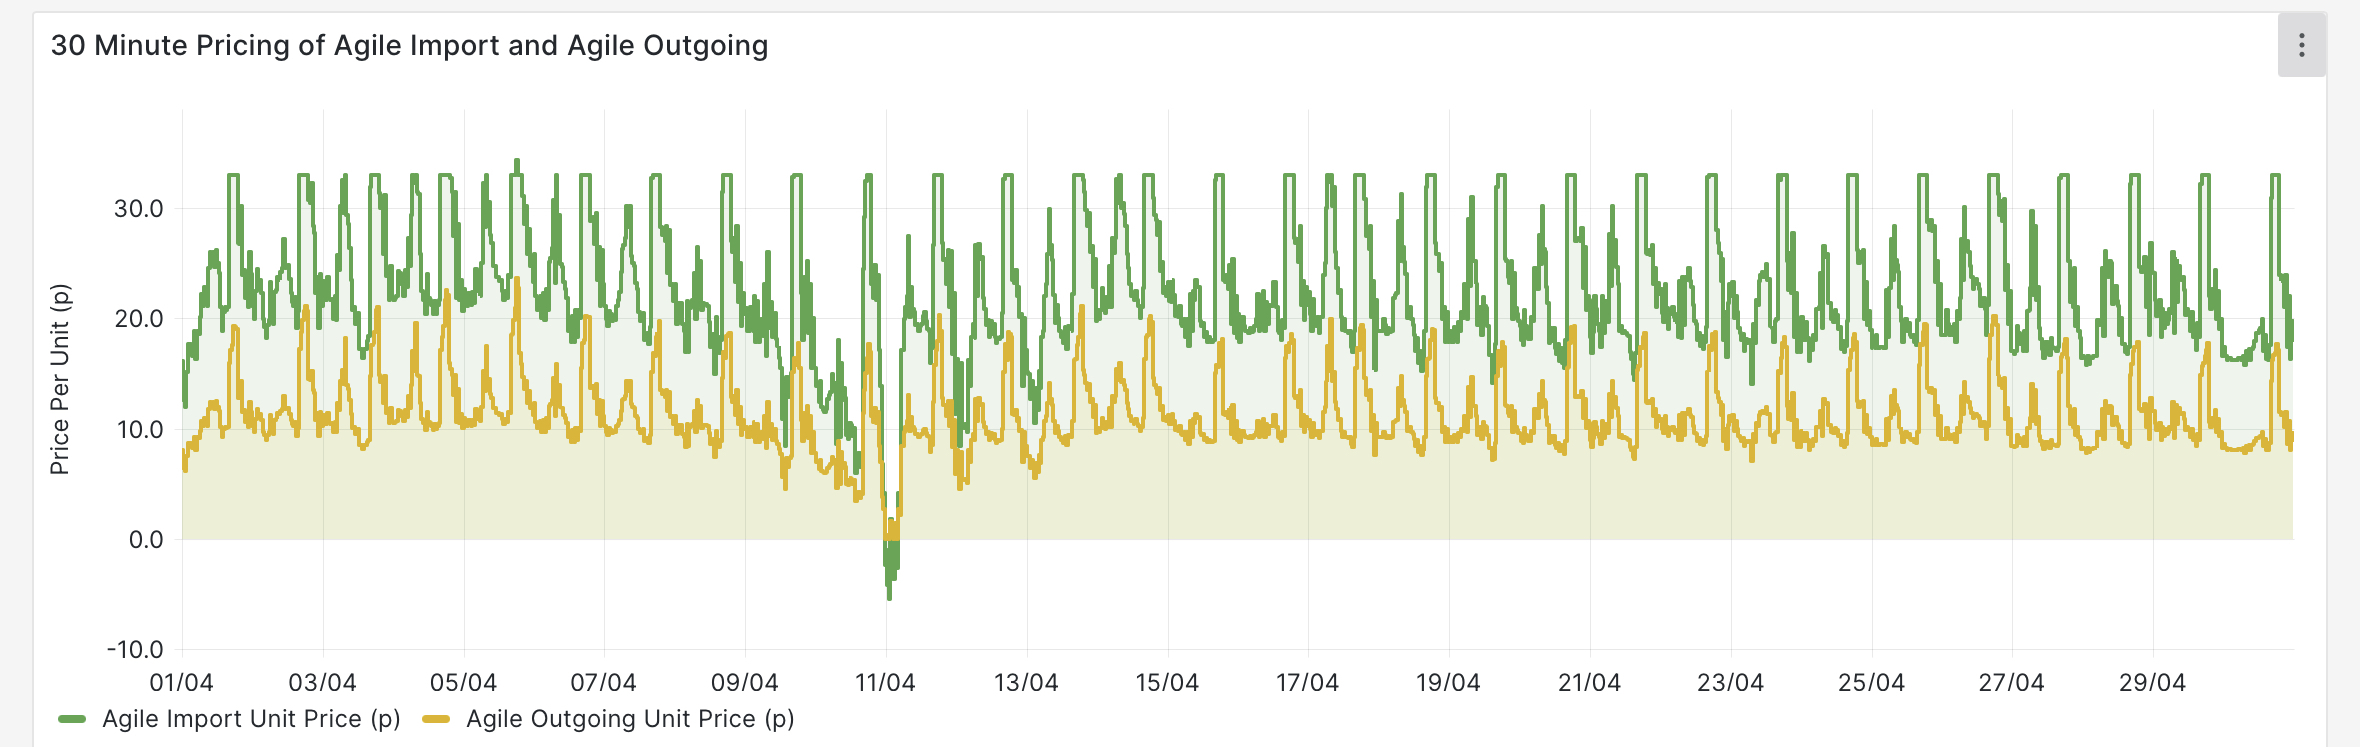Click the '19/04' x-axis date label
The image size is (2360, 747).
[1448, 683]
